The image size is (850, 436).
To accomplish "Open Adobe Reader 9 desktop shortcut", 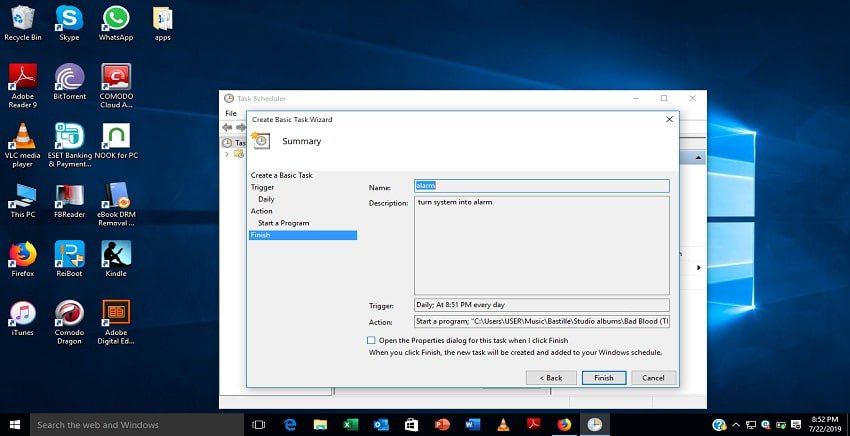I will 23,86.
